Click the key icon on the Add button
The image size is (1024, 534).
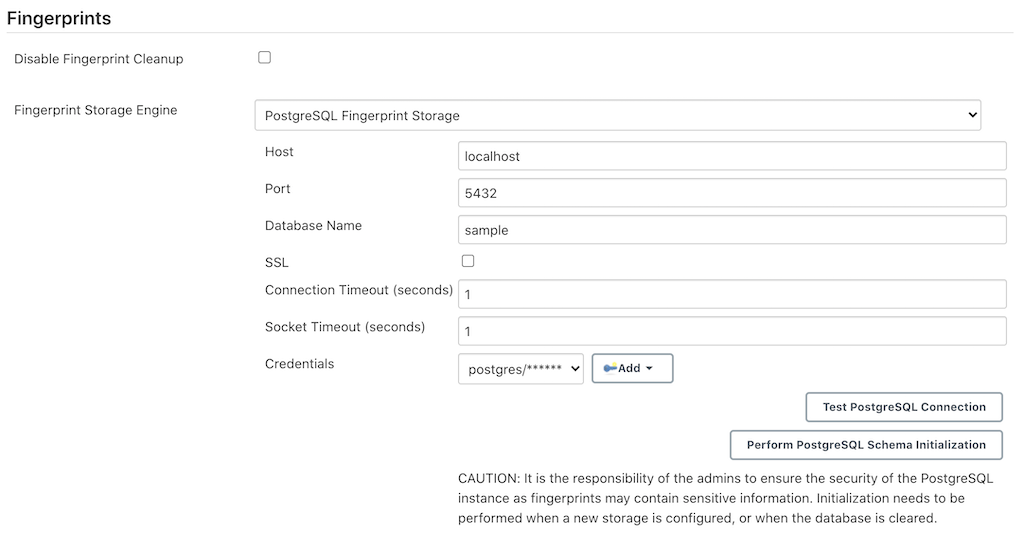[x=610, y=368]
